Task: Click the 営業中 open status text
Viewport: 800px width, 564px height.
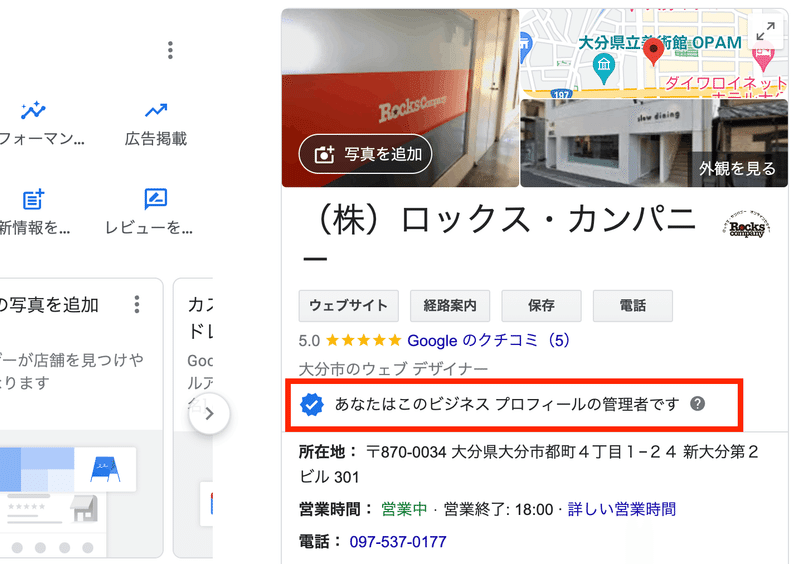Action: (404, 509)
